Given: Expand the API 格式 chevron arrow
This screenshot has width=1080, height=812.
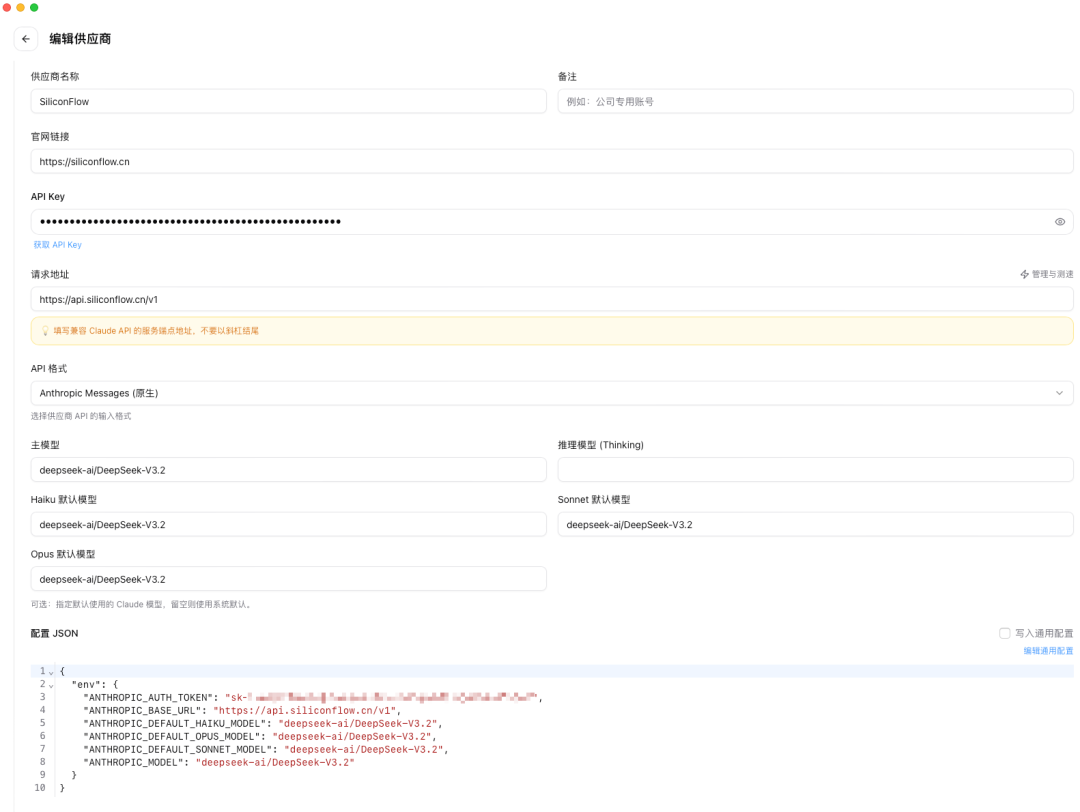Looking at the screenshot, I should coord(1059,393).
